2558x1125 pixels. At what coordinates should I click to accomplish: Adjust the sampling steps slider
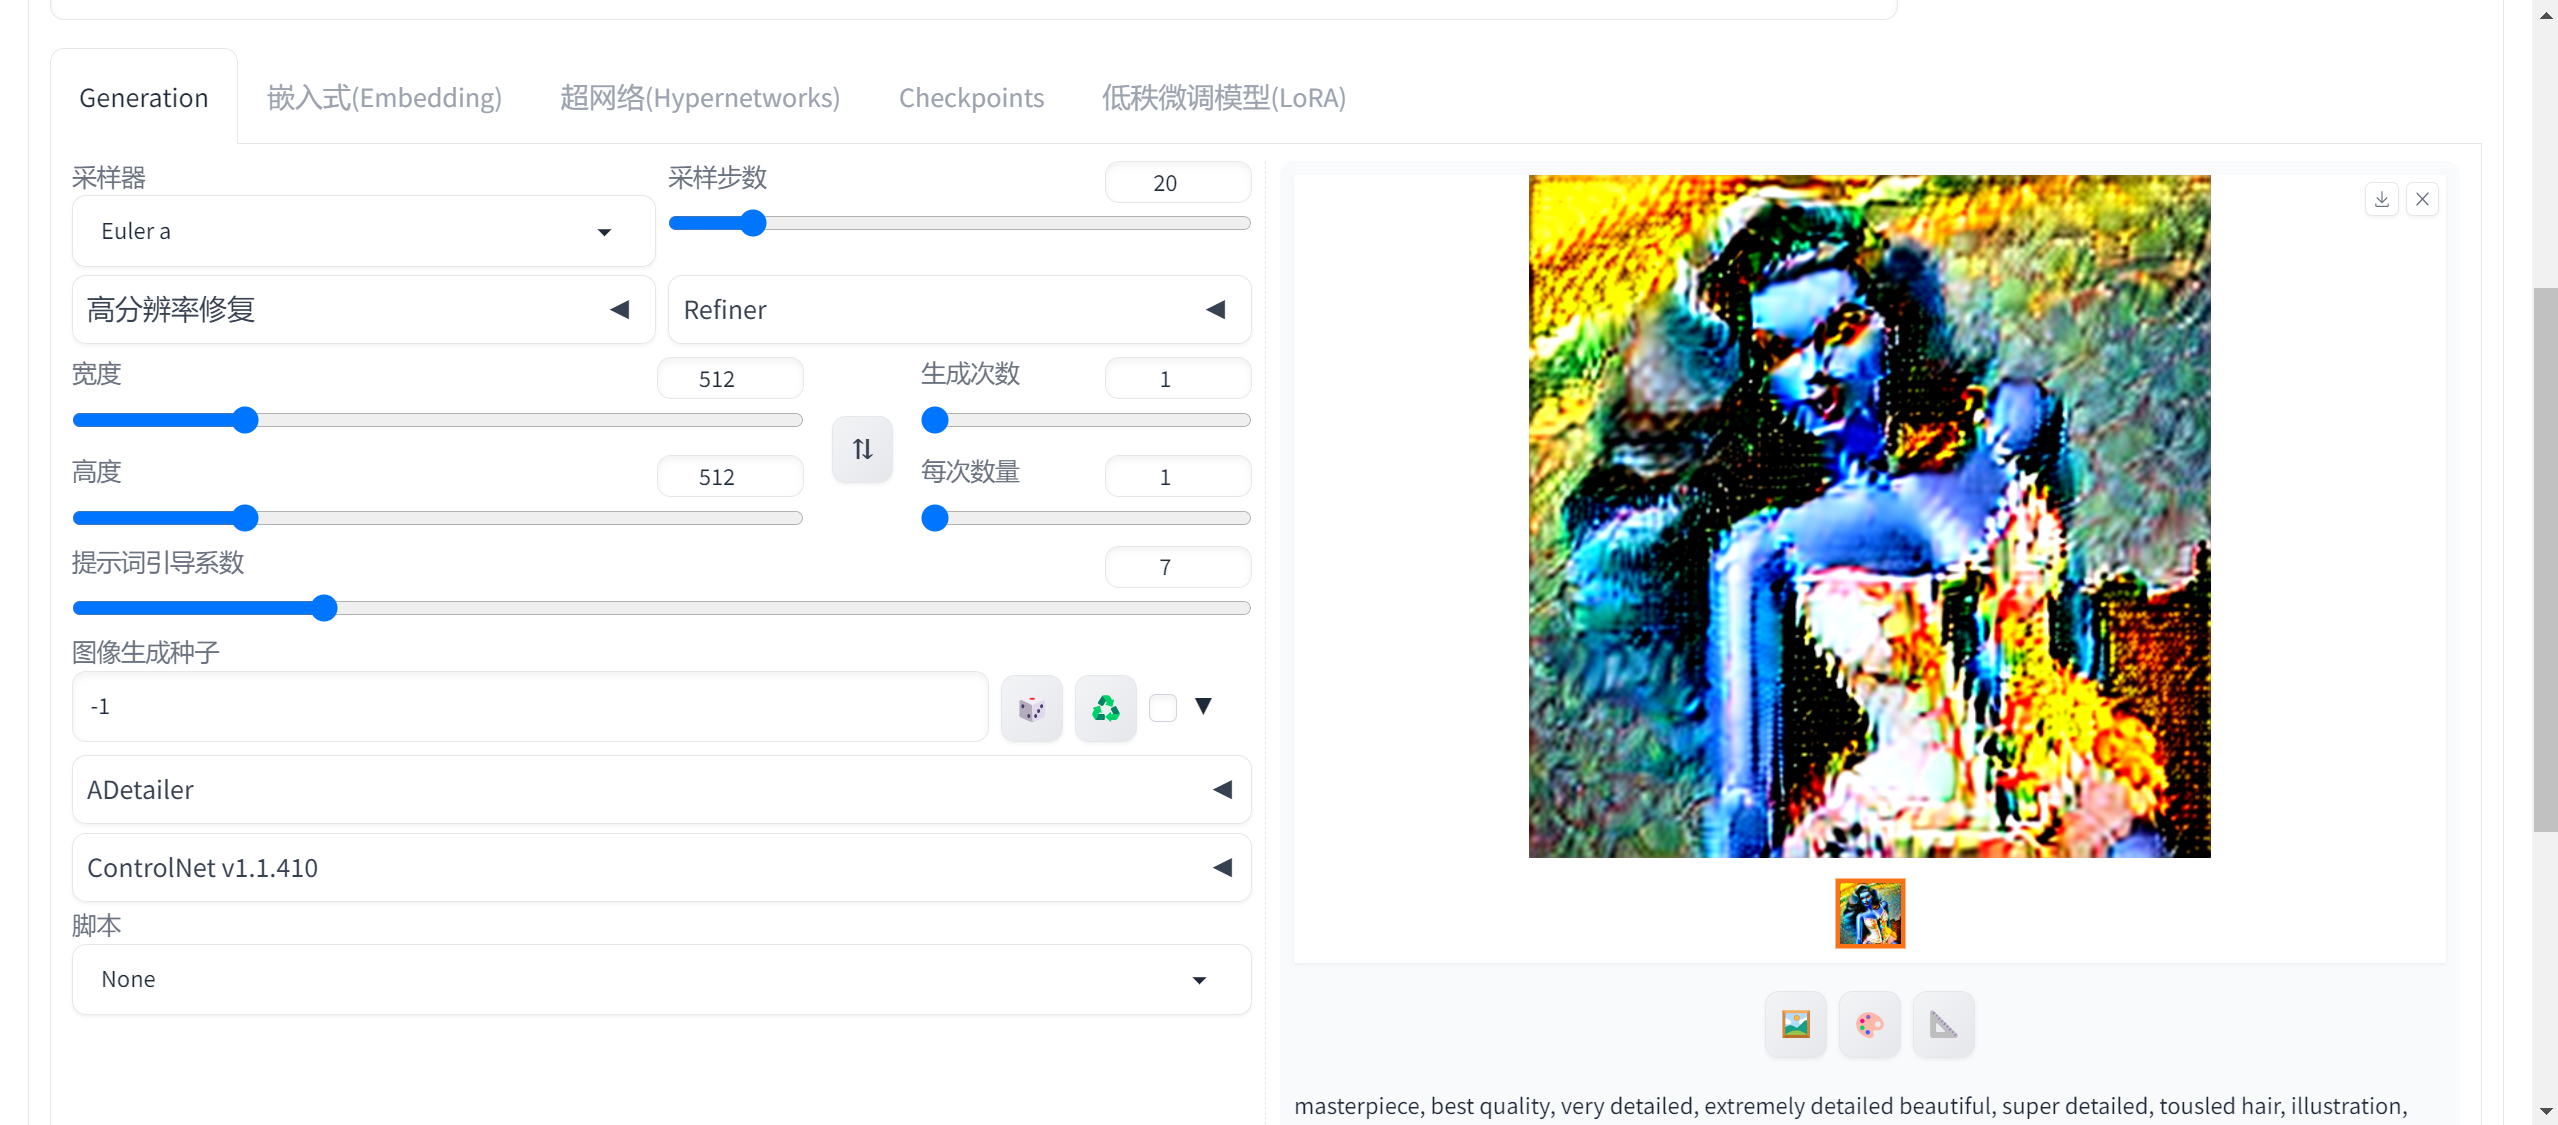[x=959, y=223]
